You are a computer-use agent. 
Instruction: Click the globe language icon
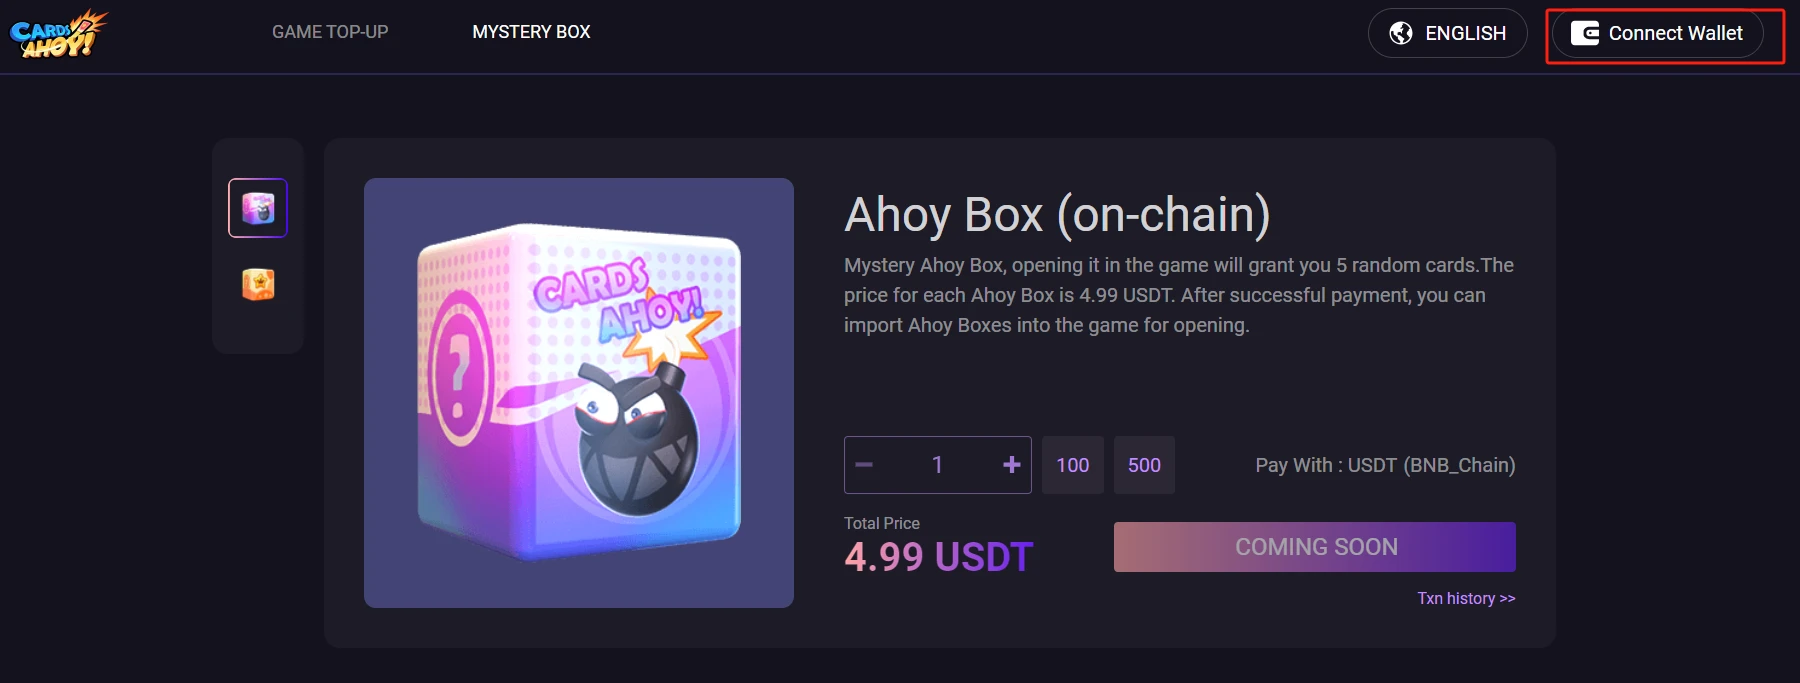click(x=1401, y=33)
